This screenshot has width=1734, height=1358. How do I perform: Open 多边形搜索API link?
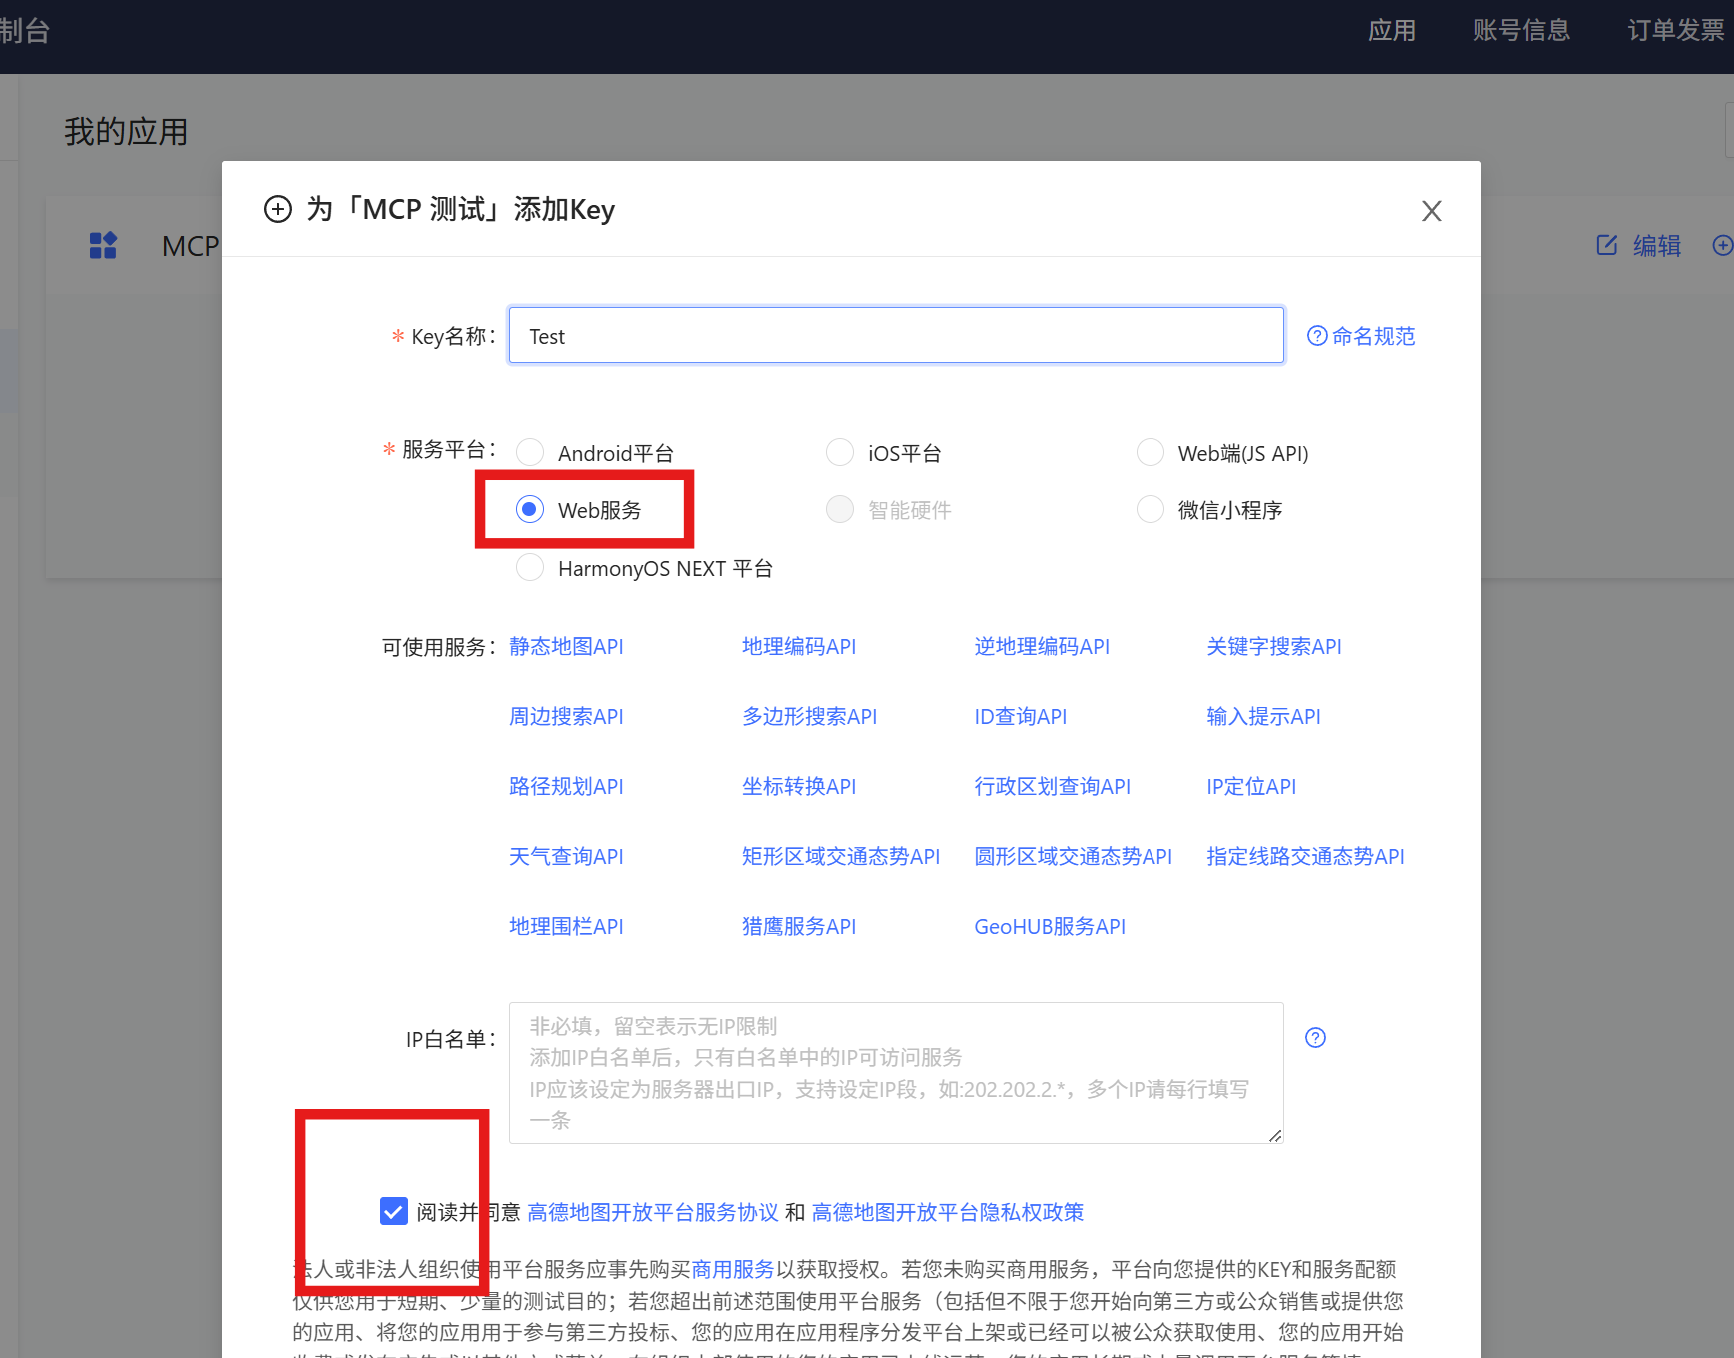pyautogui.click(x=809, y=717)
